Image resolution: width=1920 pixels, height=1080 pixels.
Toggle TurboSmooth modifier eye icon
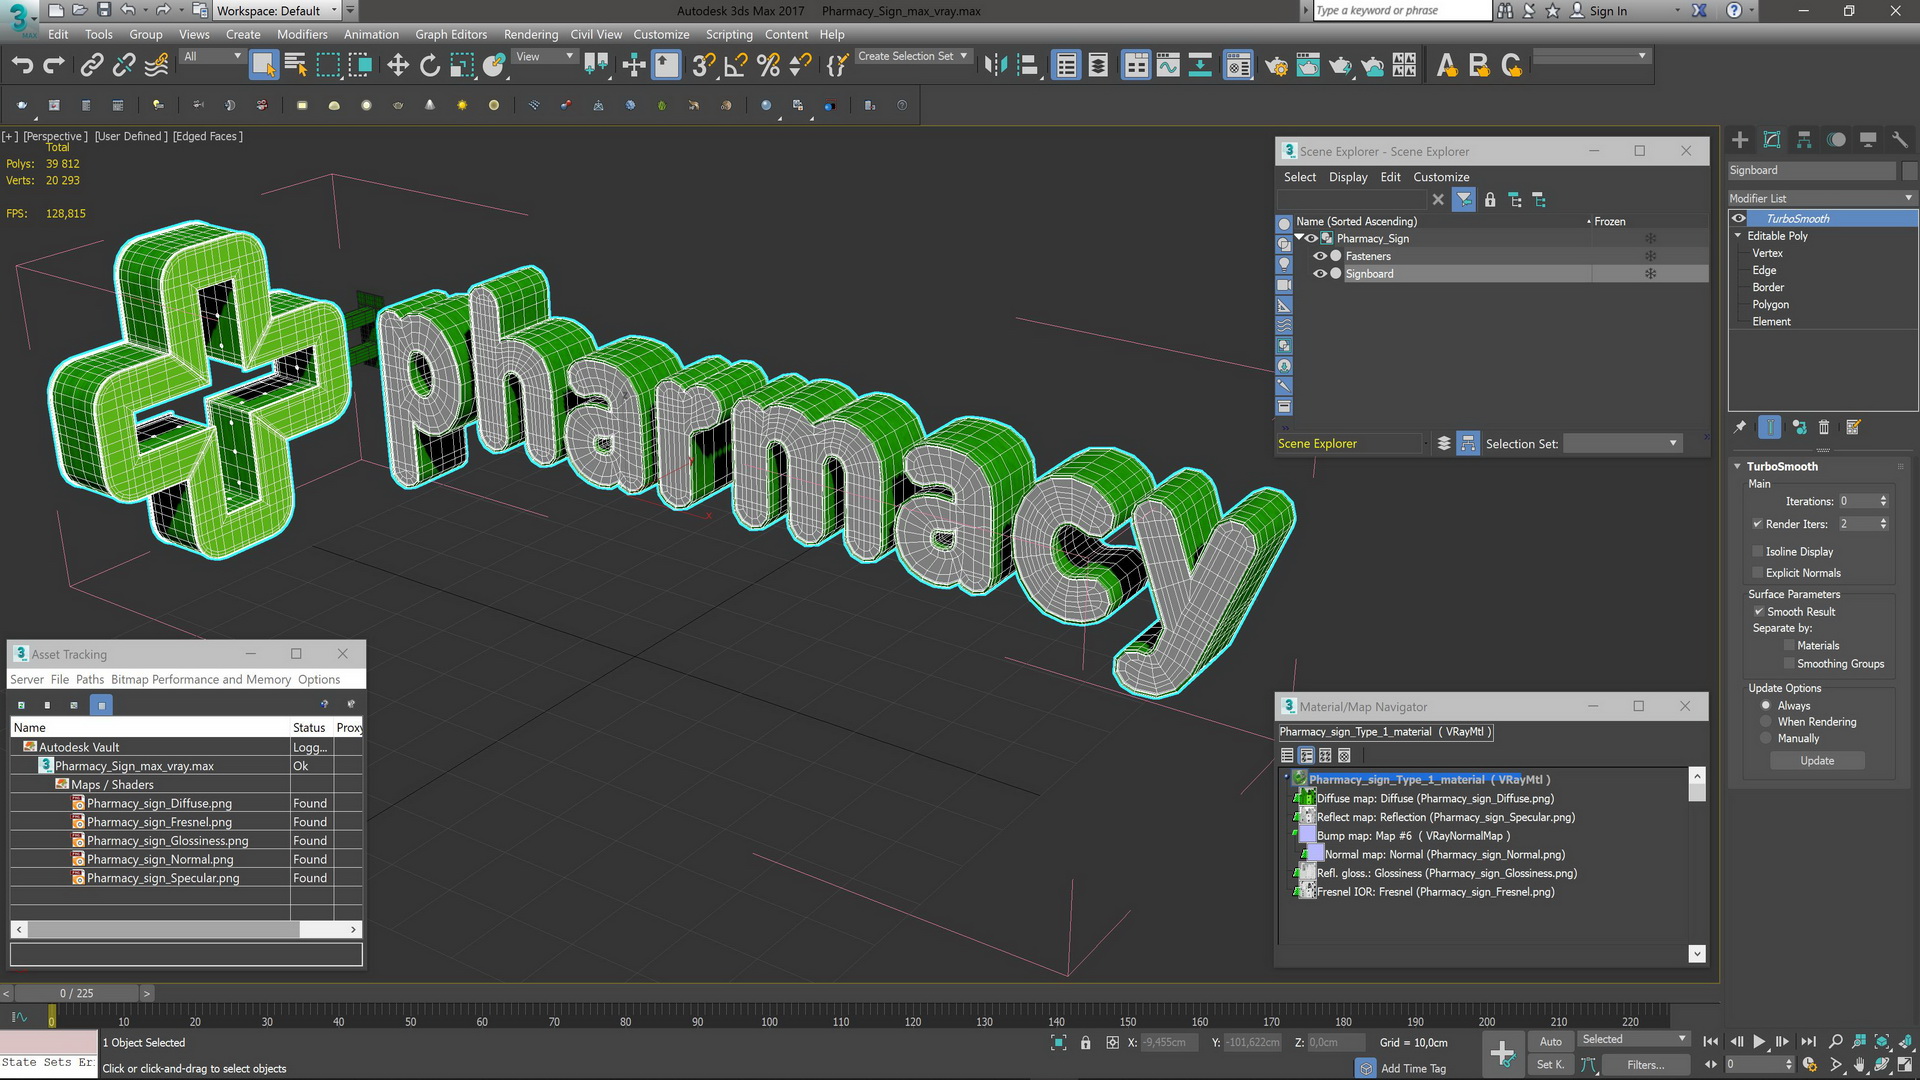(1739, 219)
